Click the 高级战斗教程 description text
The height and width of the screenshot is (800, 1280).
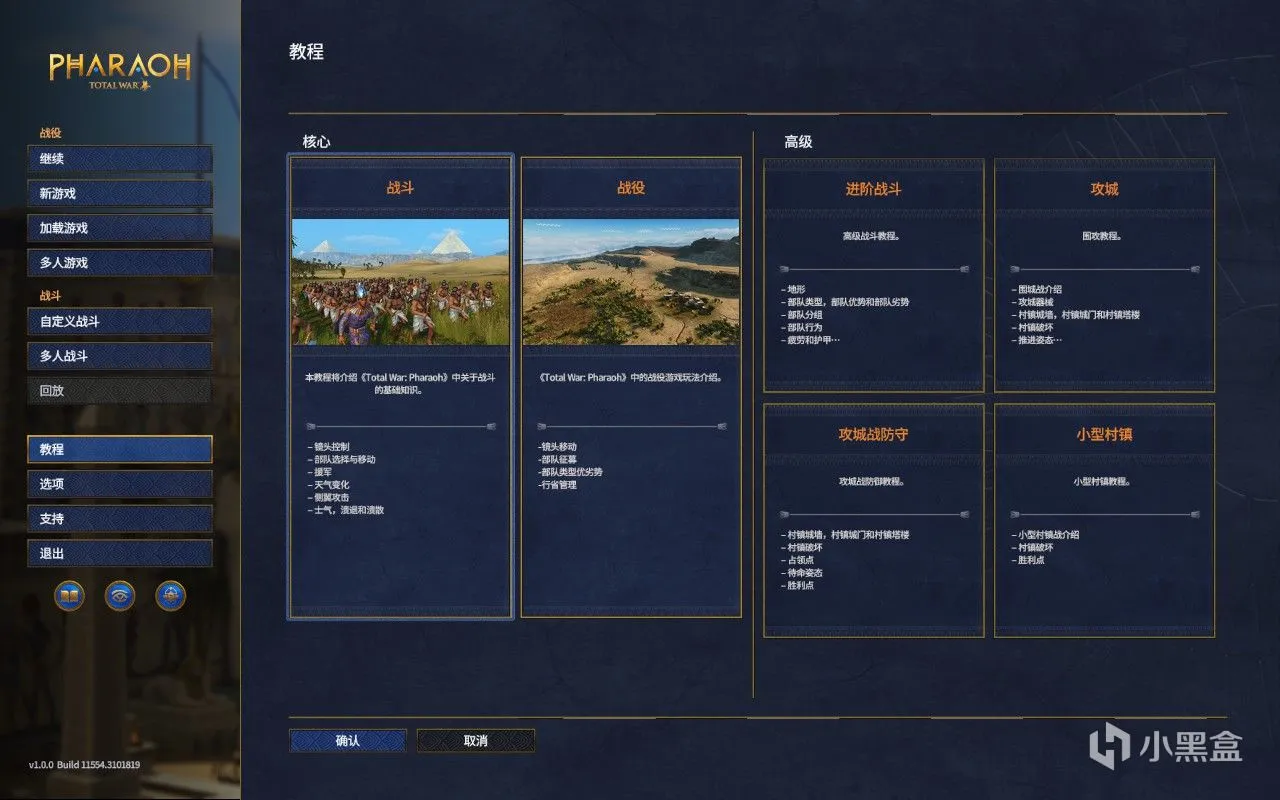[x=874, y=237]
